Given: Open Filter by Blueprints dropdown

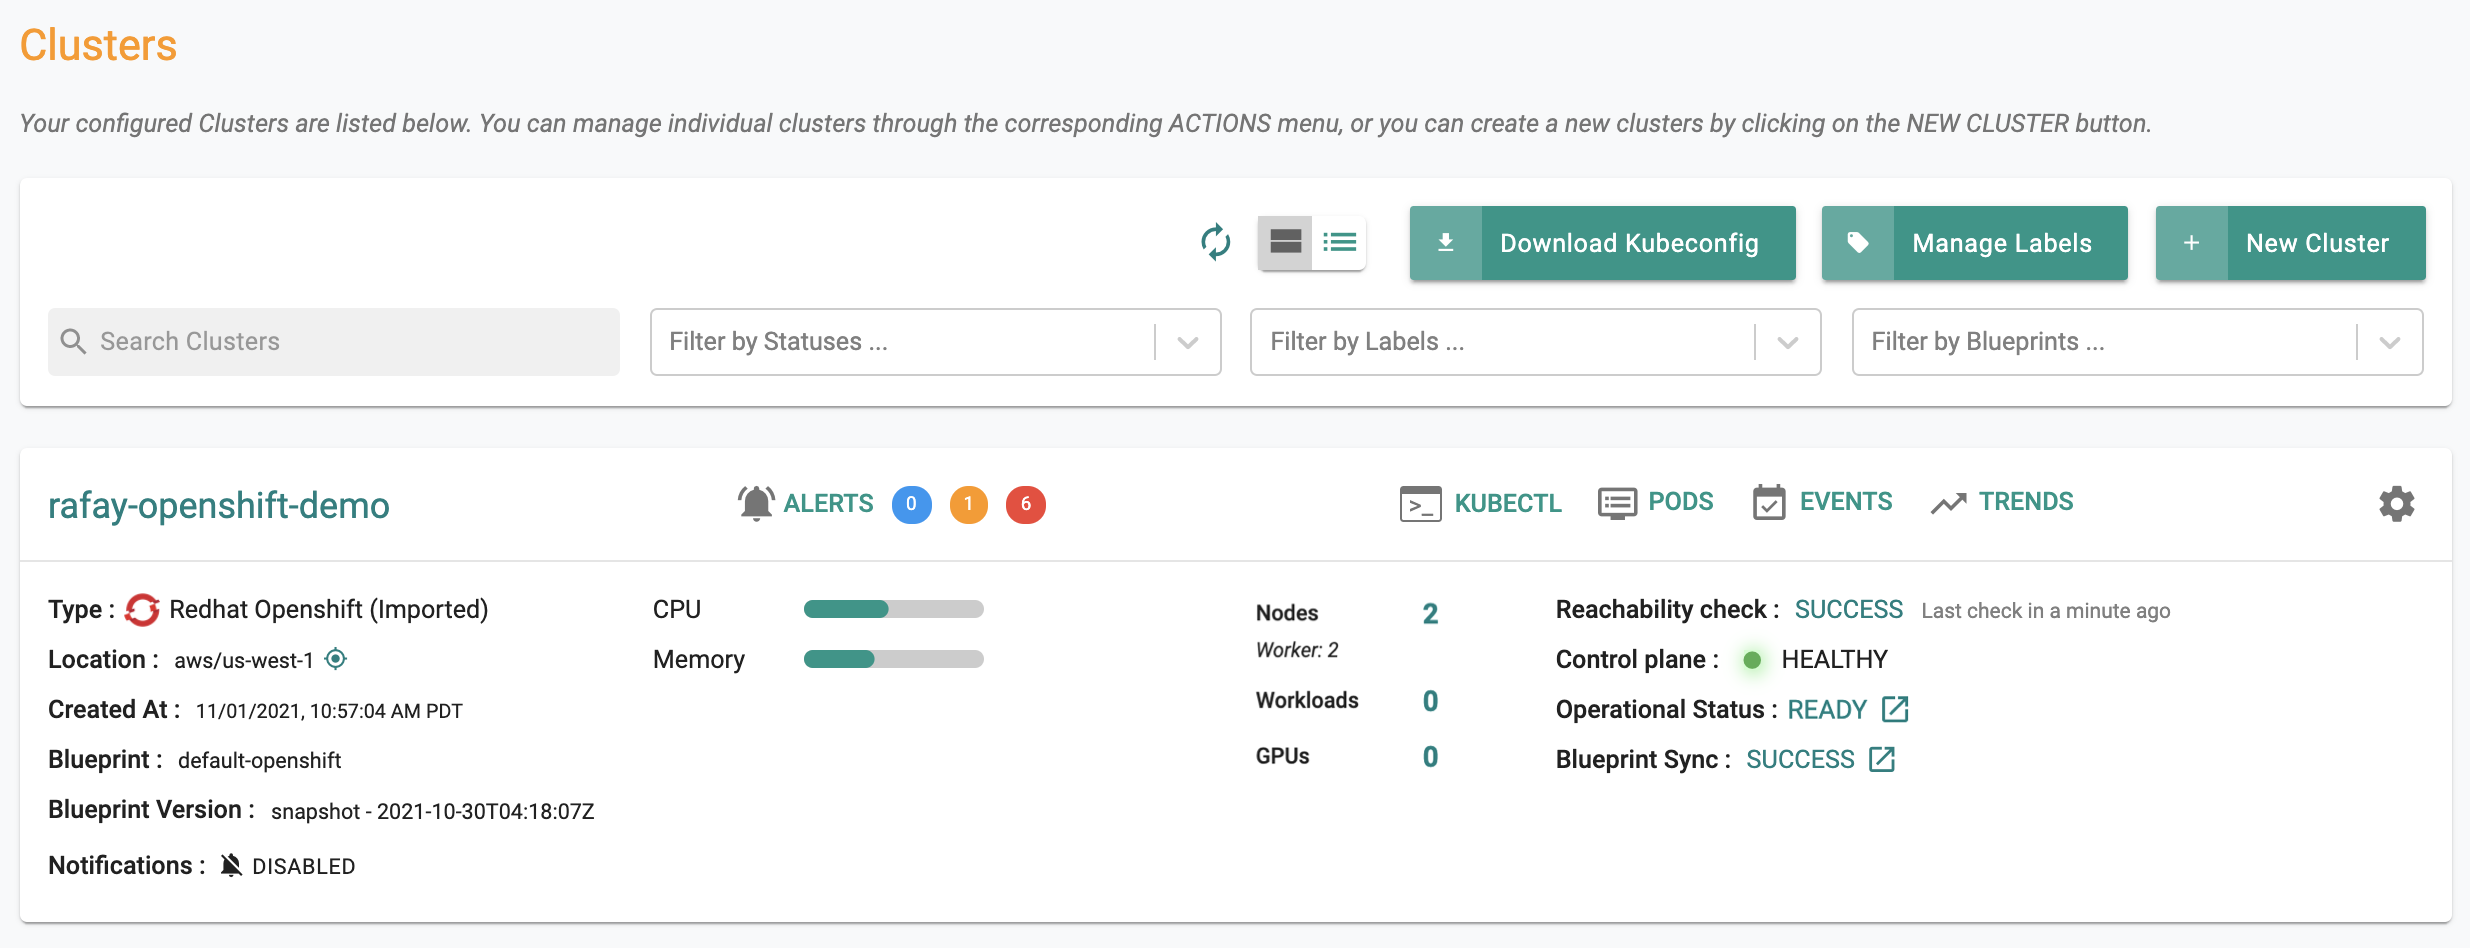Looking at the screenshot, I should point(2137,342).
